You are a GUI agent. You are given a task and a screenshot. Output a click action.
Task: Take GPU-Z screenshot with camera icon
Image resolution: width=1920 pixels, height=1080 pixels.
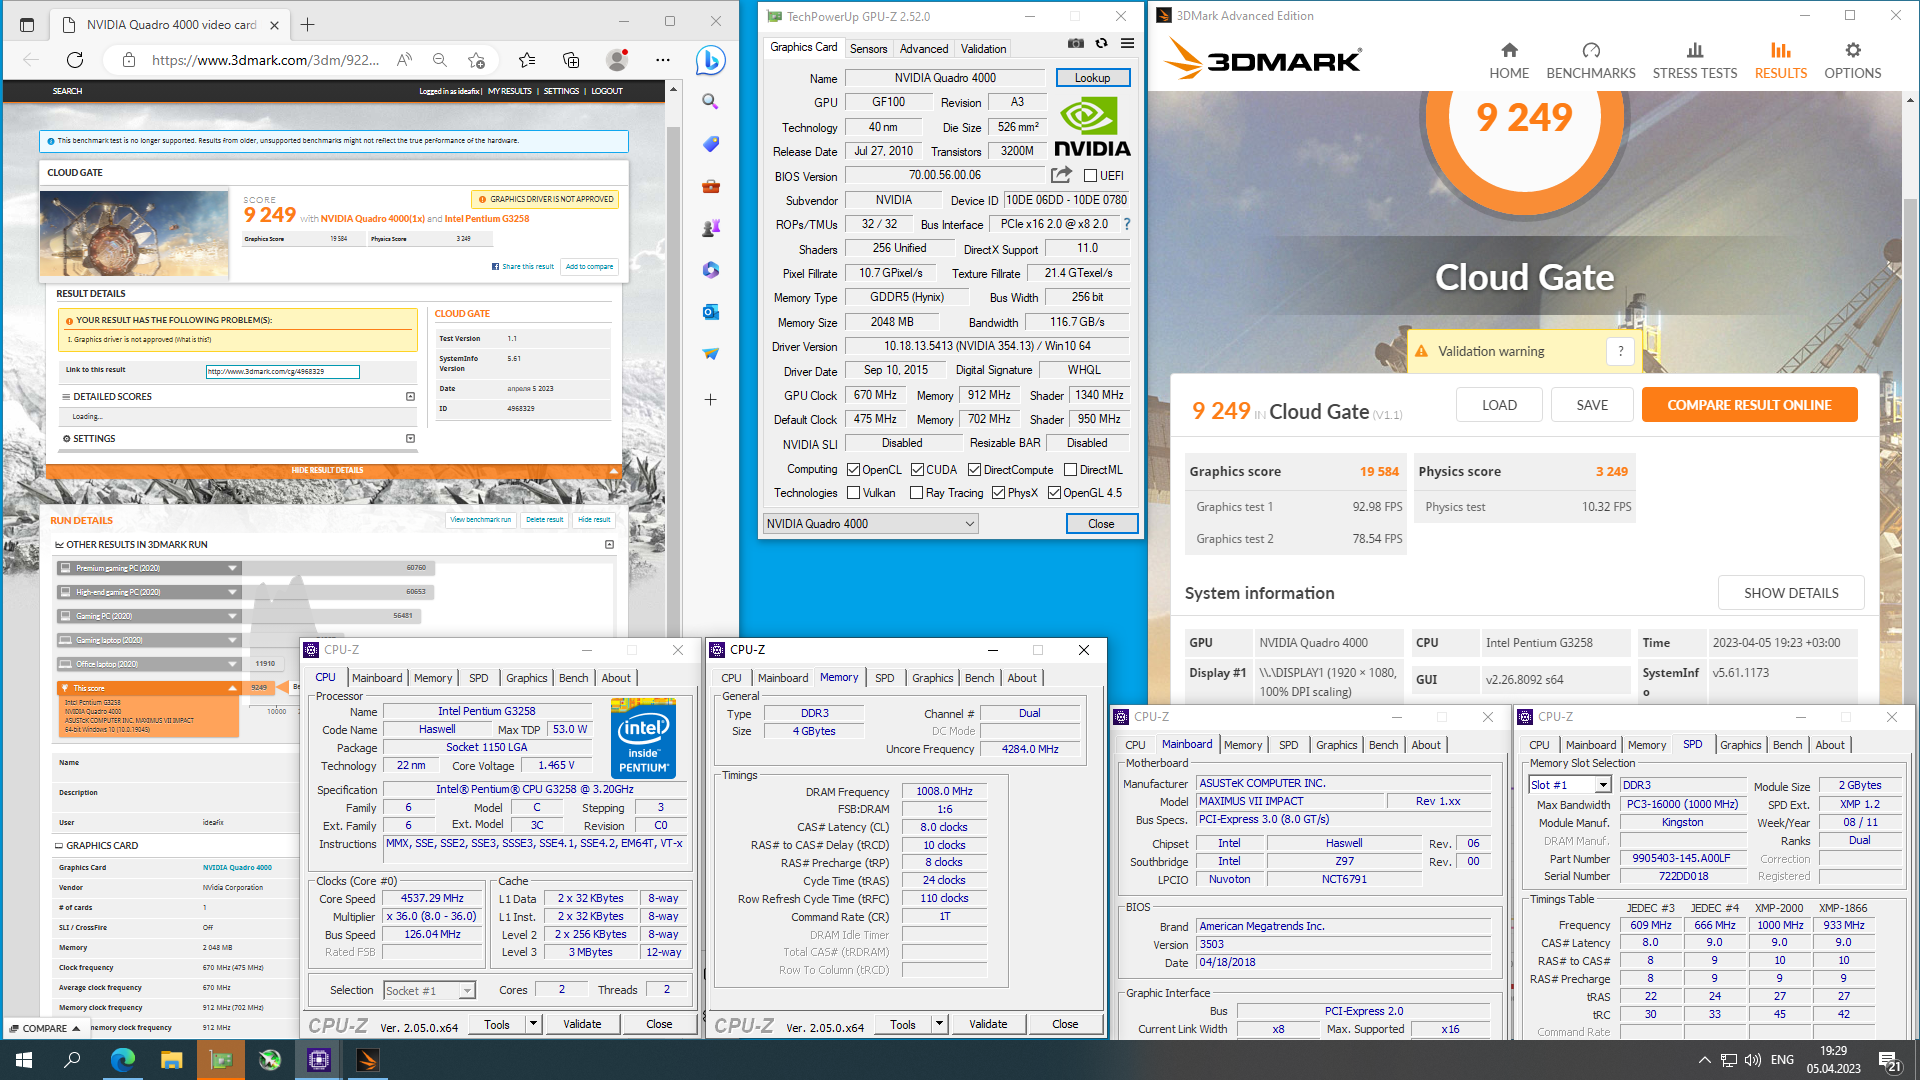[x=1076, y=44]
